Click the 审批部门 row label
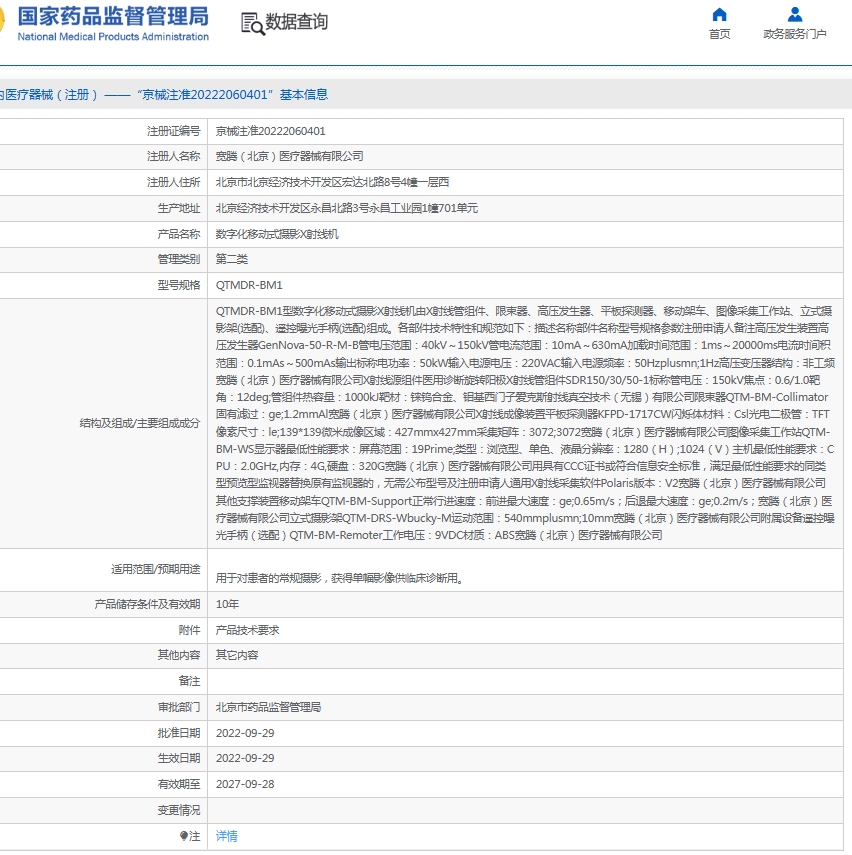Image resolution: width=852 pixels, height=855 pixels. 179,707
